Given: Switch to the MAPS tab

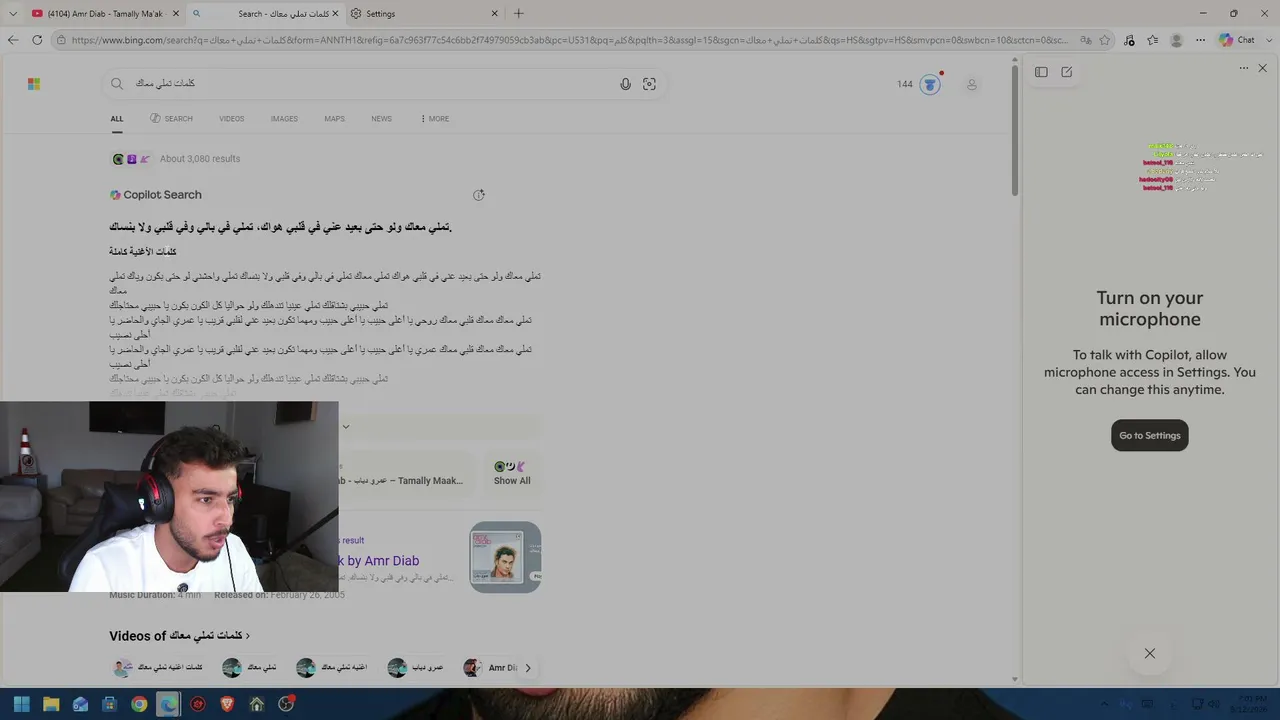Looking at the screenshot, I should point(334,119).
